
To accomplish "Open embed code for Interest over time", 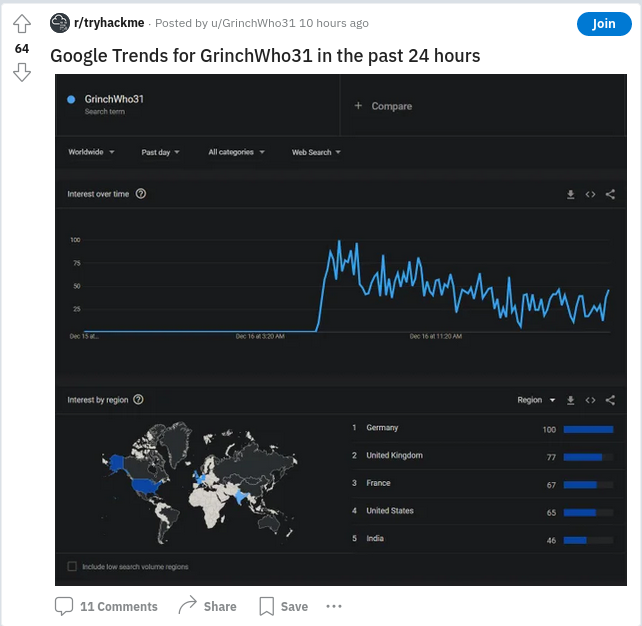I will (x=590, y=194).
